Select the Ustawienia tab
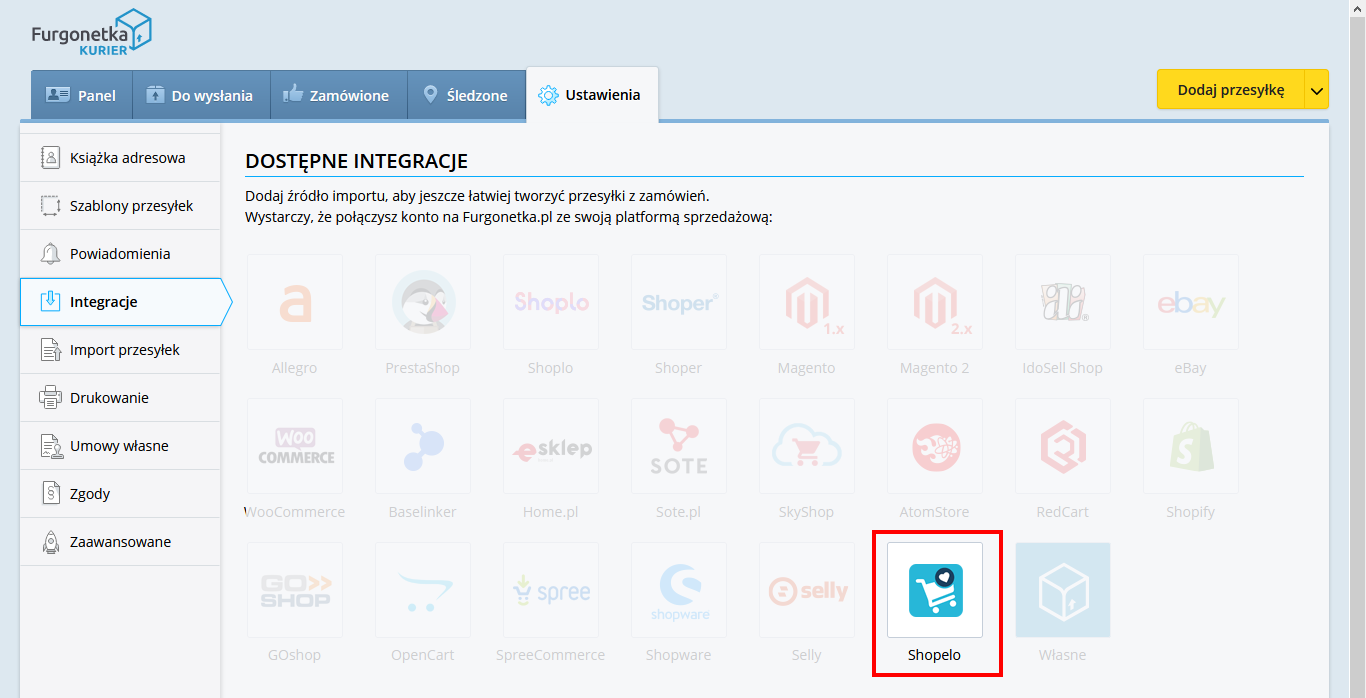This screenshot has height=698, width=1366. (592, 95)
